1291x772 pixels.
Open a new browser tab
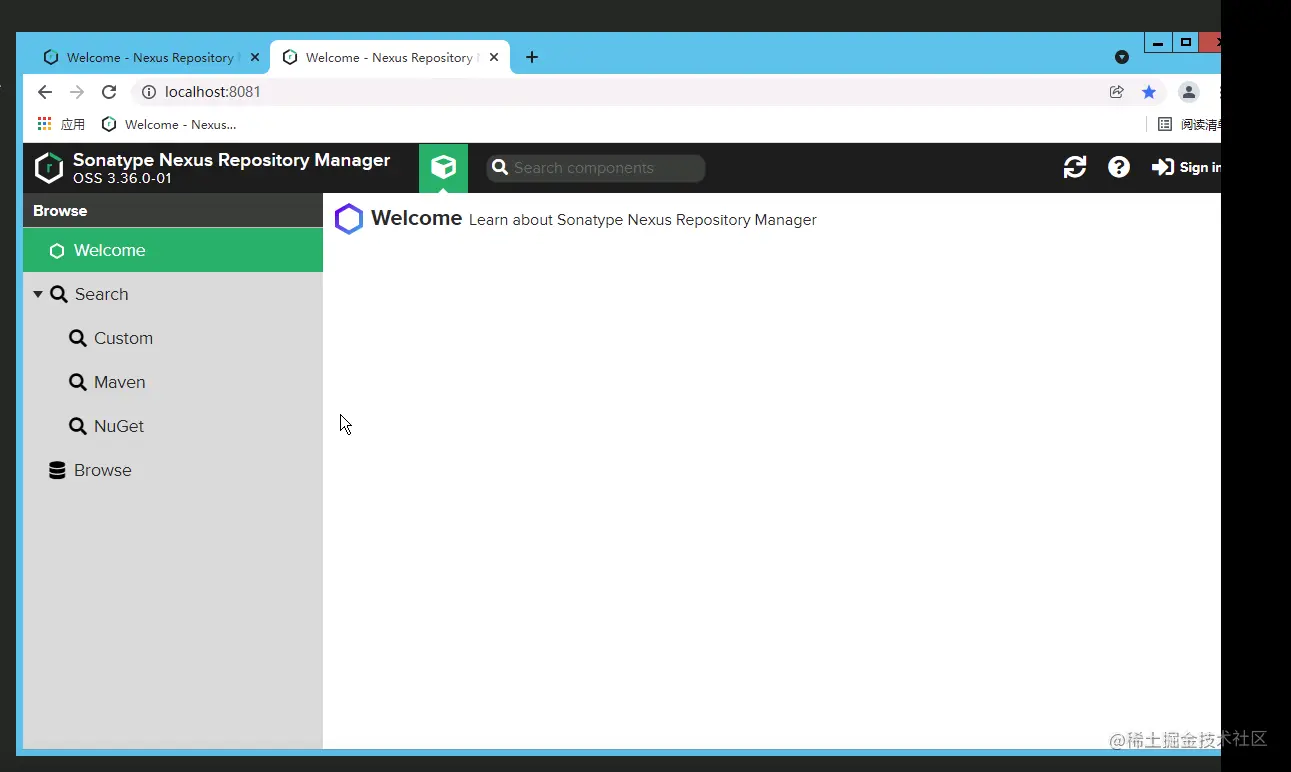pos(532,58)
